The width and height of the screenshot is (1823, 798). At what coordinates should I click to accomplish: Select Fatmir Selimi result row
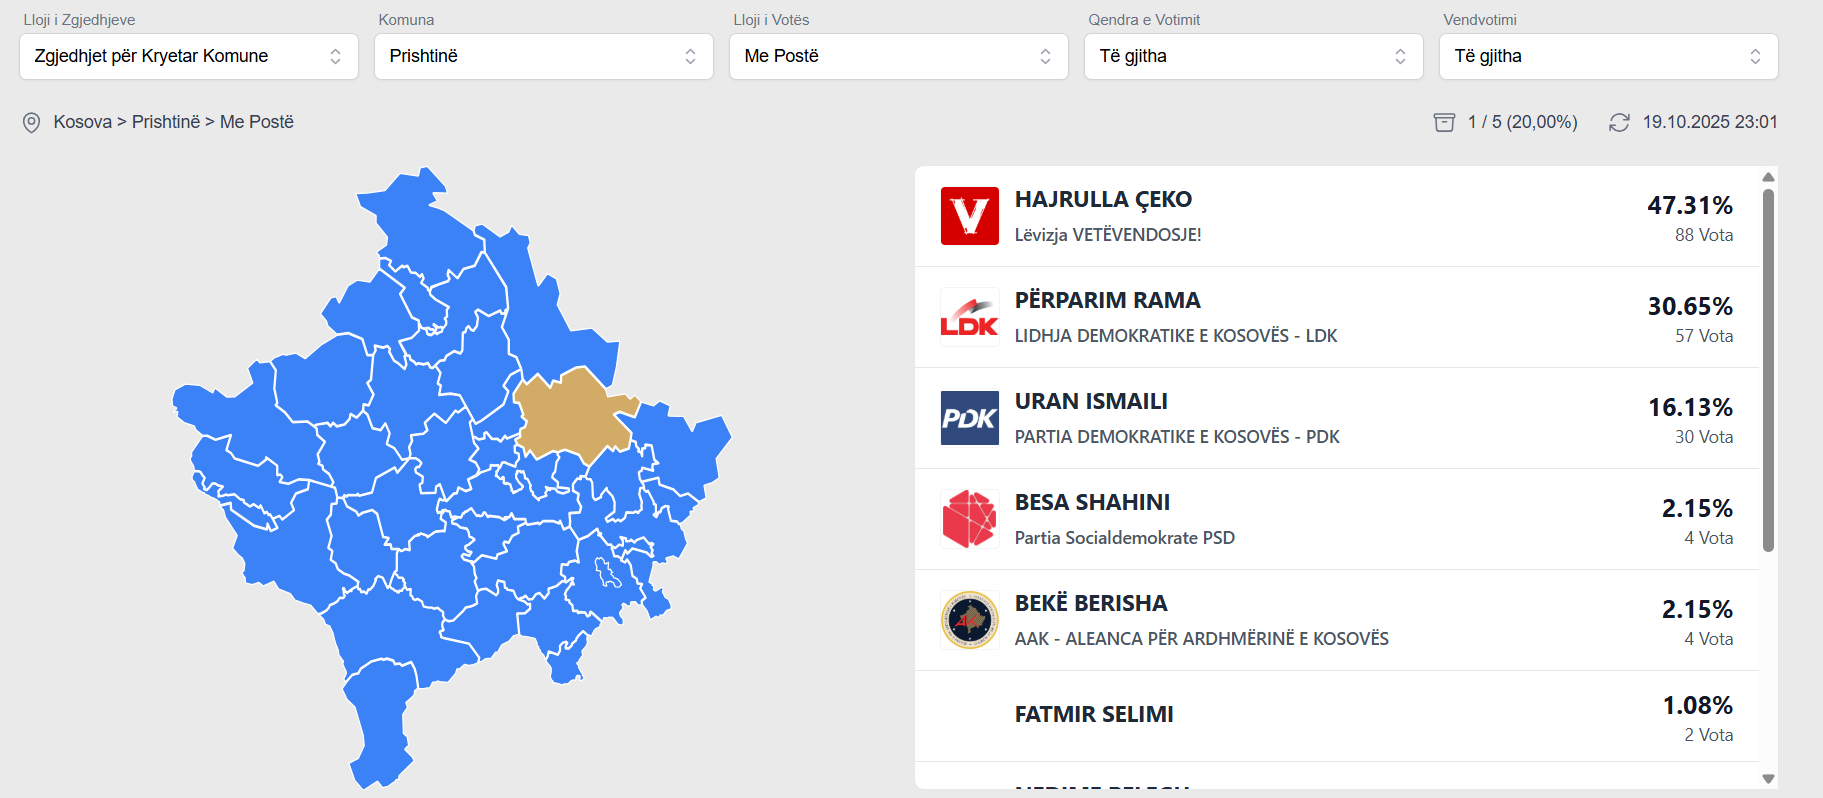coord(1336,716)
